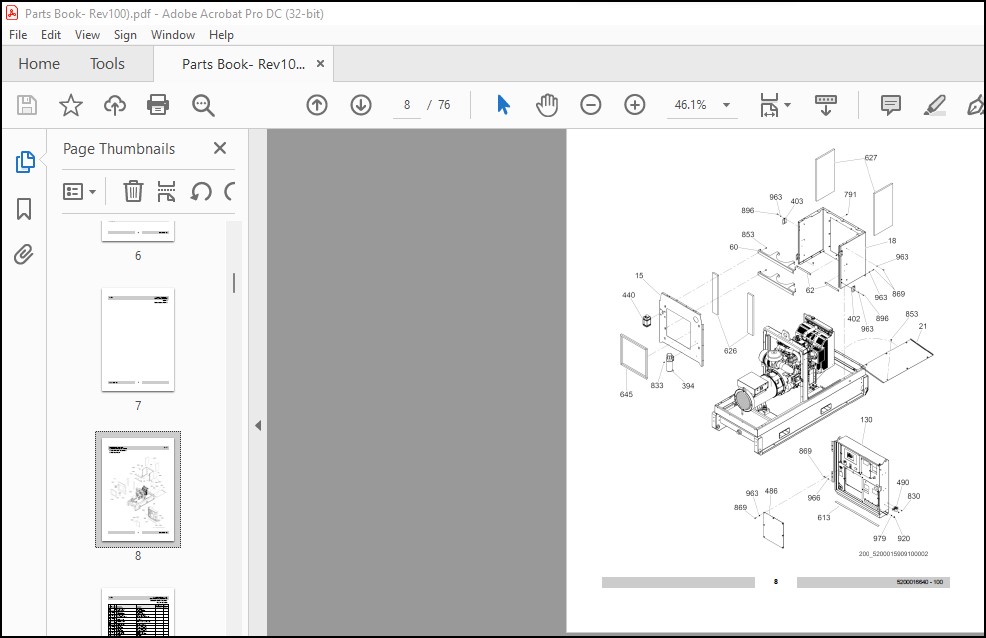The height and width of the screenshot is (638, 986).
Task: Click part label 613 in the diagram
Action: click(824, 517)
